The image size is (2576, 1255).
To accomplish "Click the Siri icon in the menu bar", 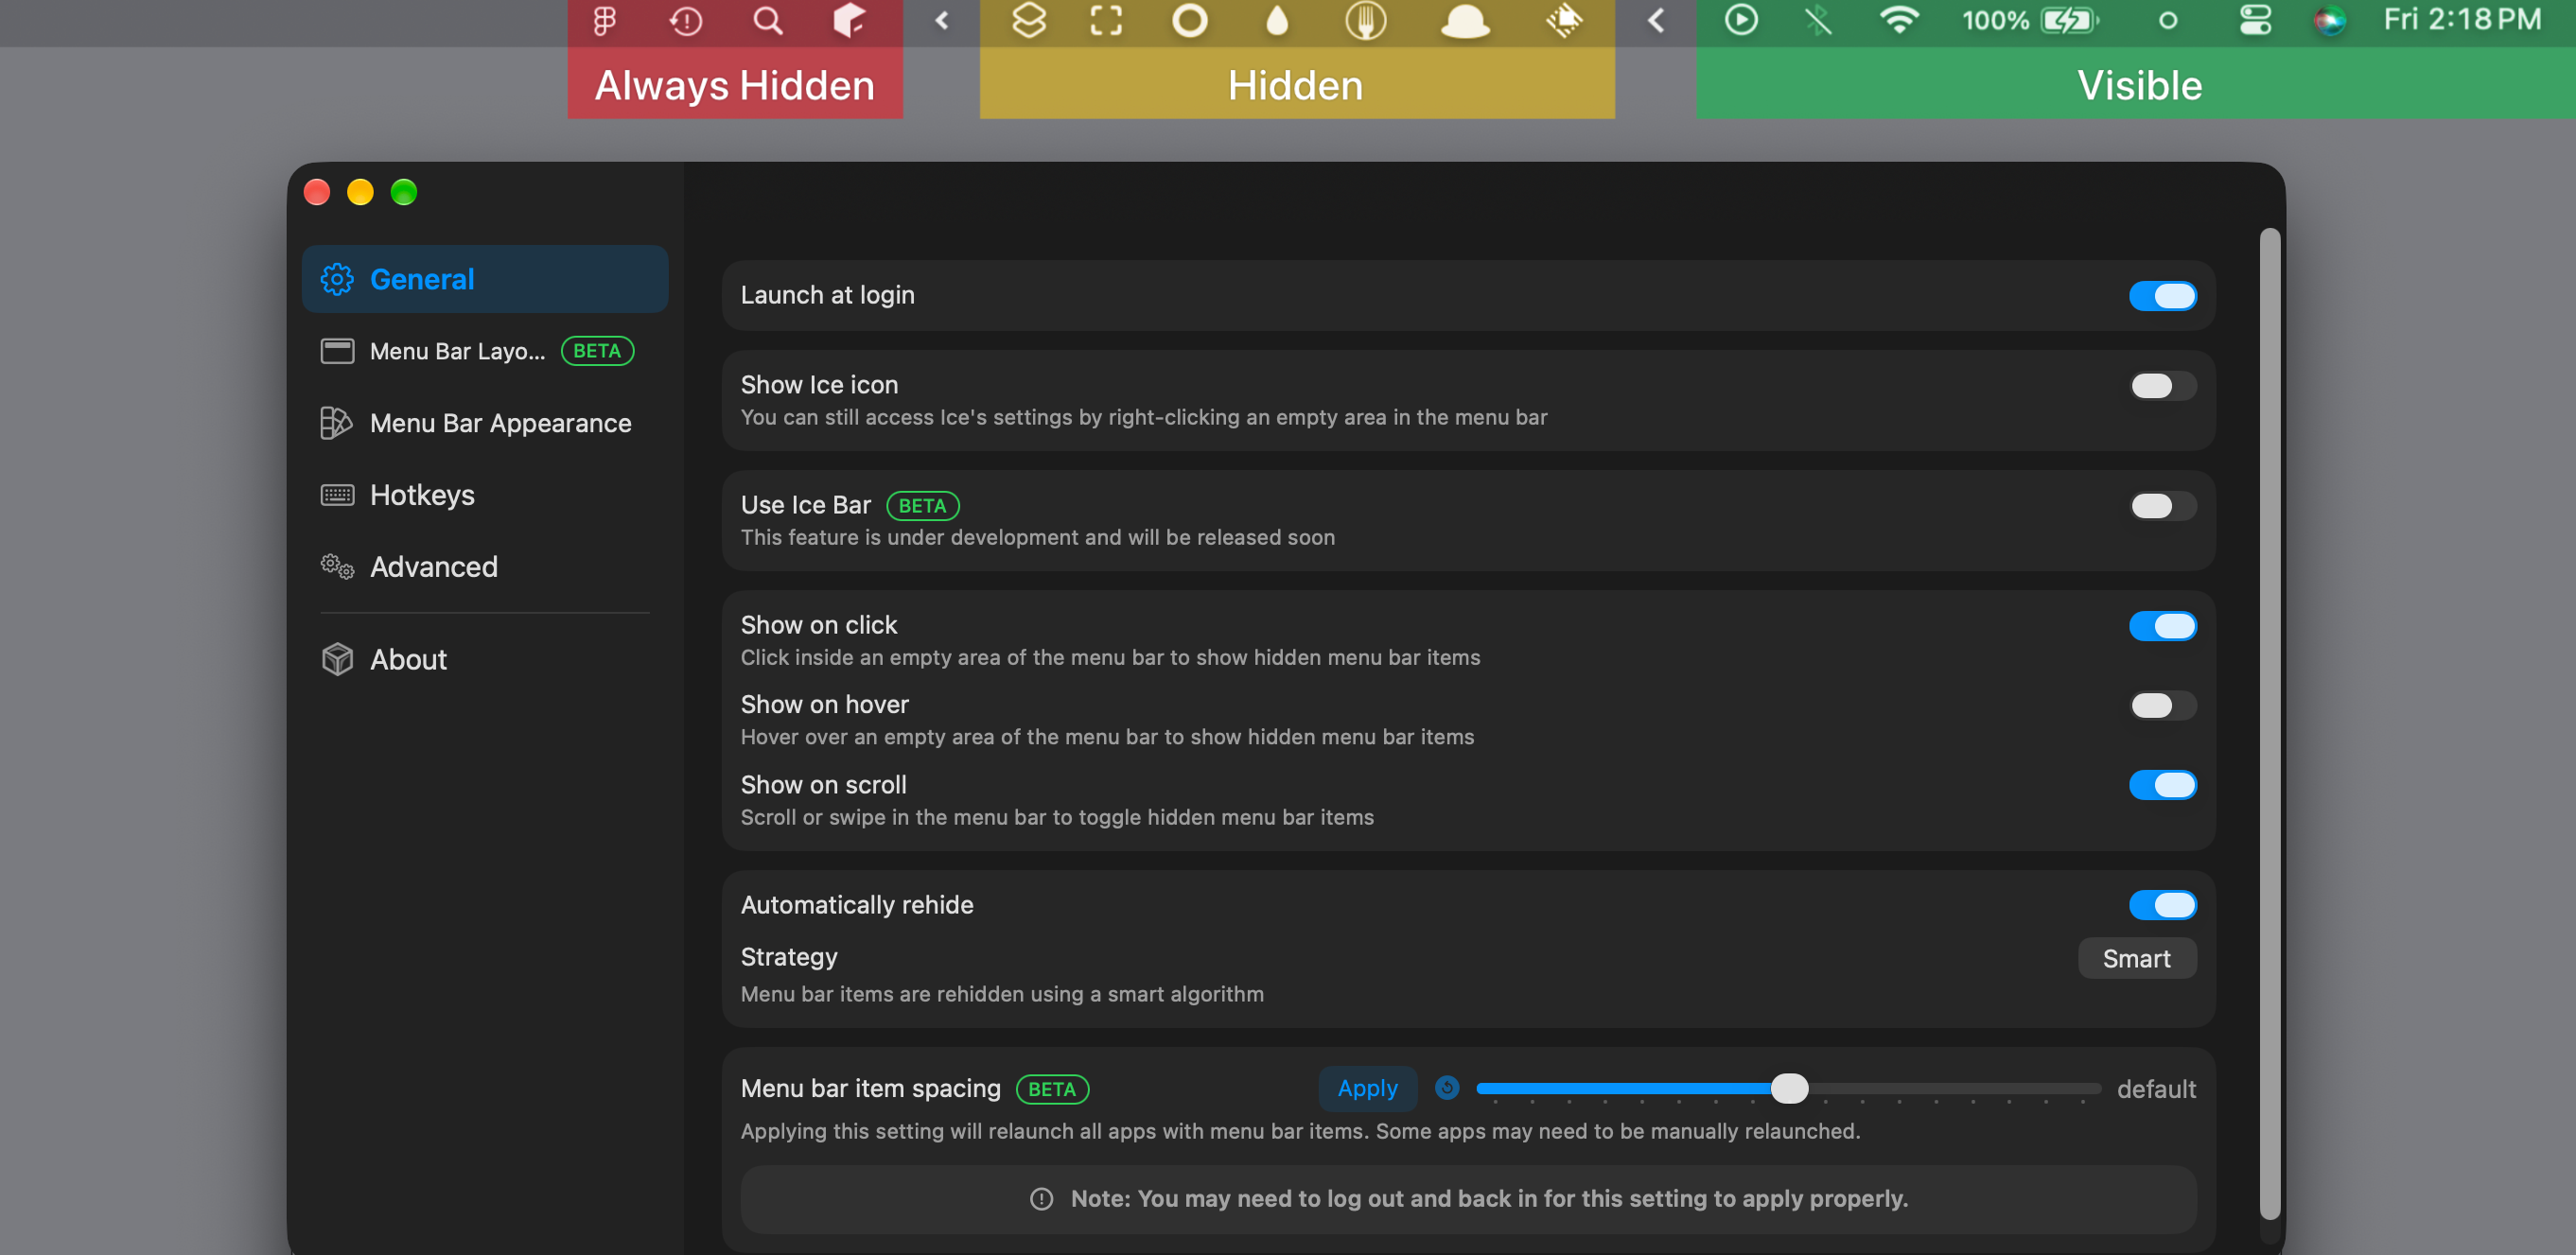I will pyautogui.click(x=2330, y=20).
